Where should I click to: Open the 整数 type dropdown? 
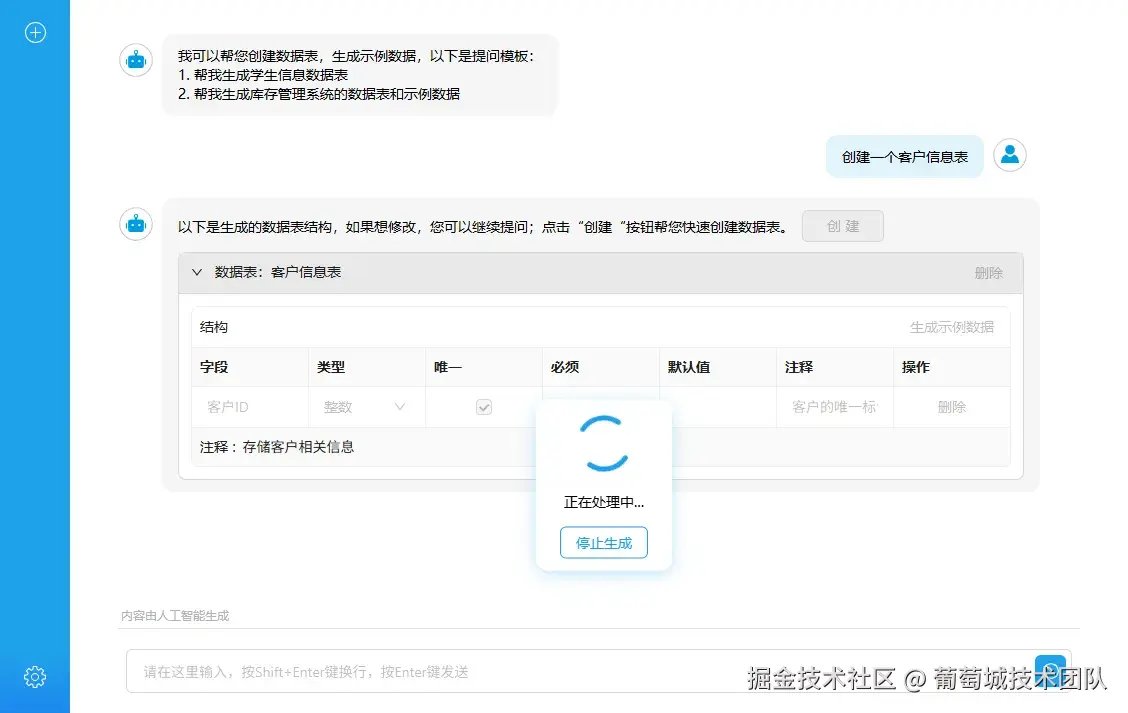coord(364,407)
